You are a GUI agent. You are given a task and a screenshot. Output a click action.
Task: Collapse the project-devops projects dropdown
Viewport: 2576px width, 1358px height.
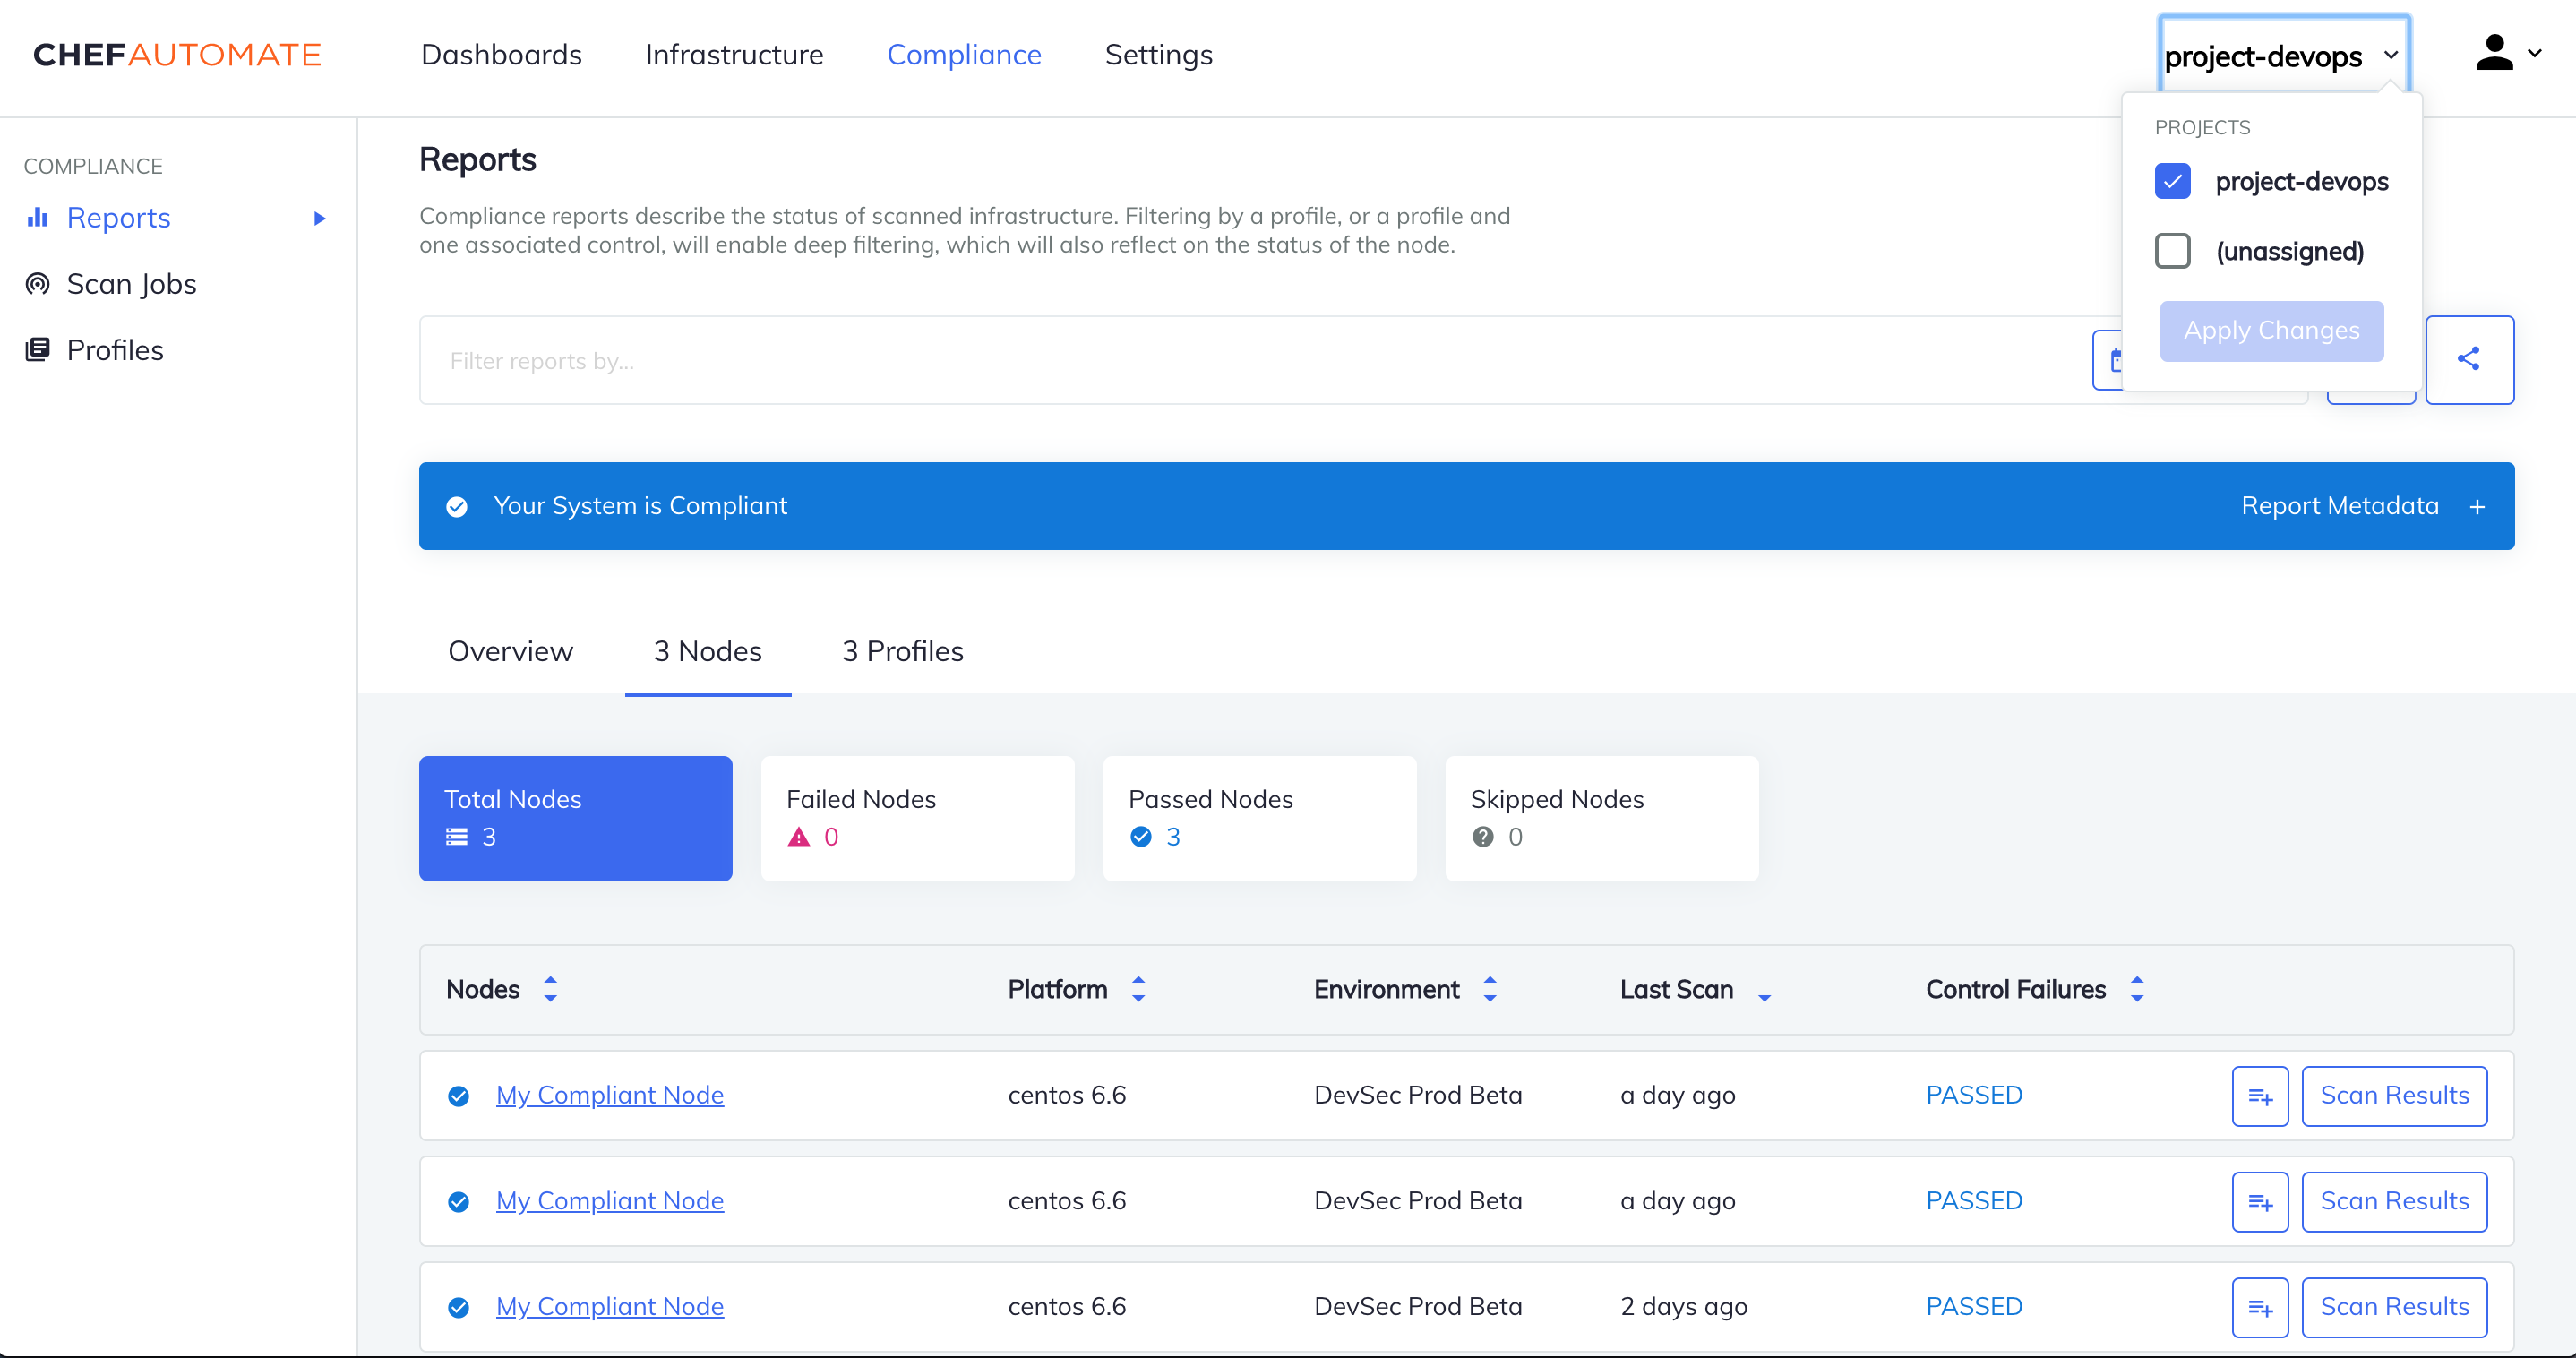(2391, 57)
